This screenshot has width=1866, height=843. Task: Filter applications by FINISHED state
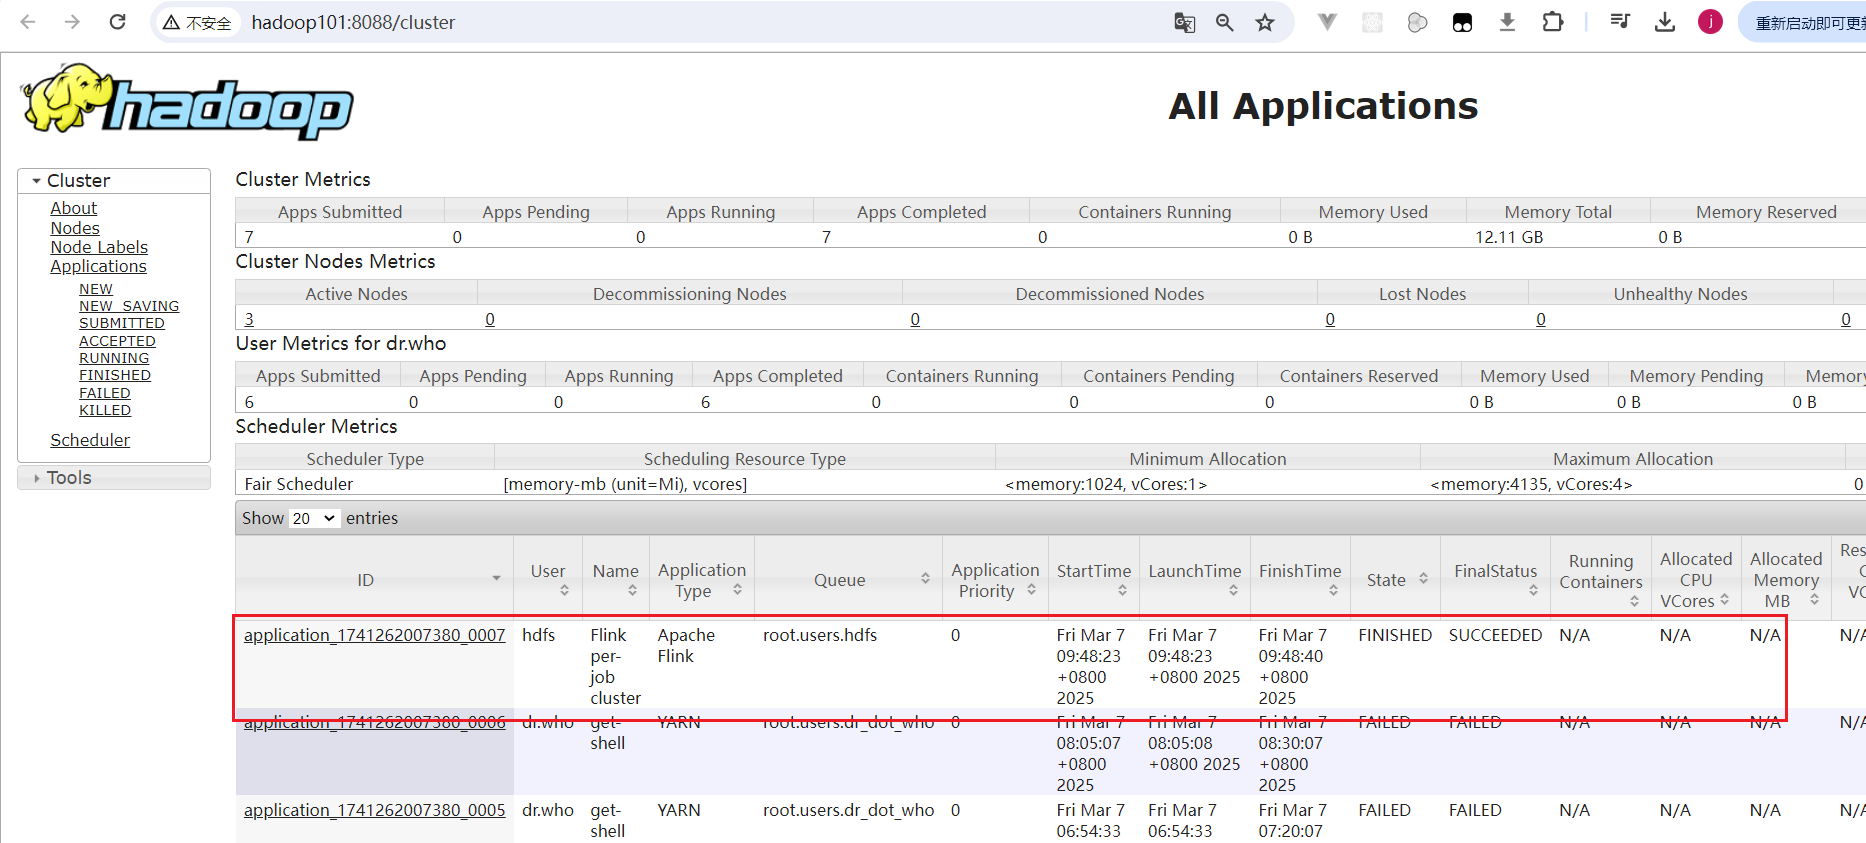115,375
